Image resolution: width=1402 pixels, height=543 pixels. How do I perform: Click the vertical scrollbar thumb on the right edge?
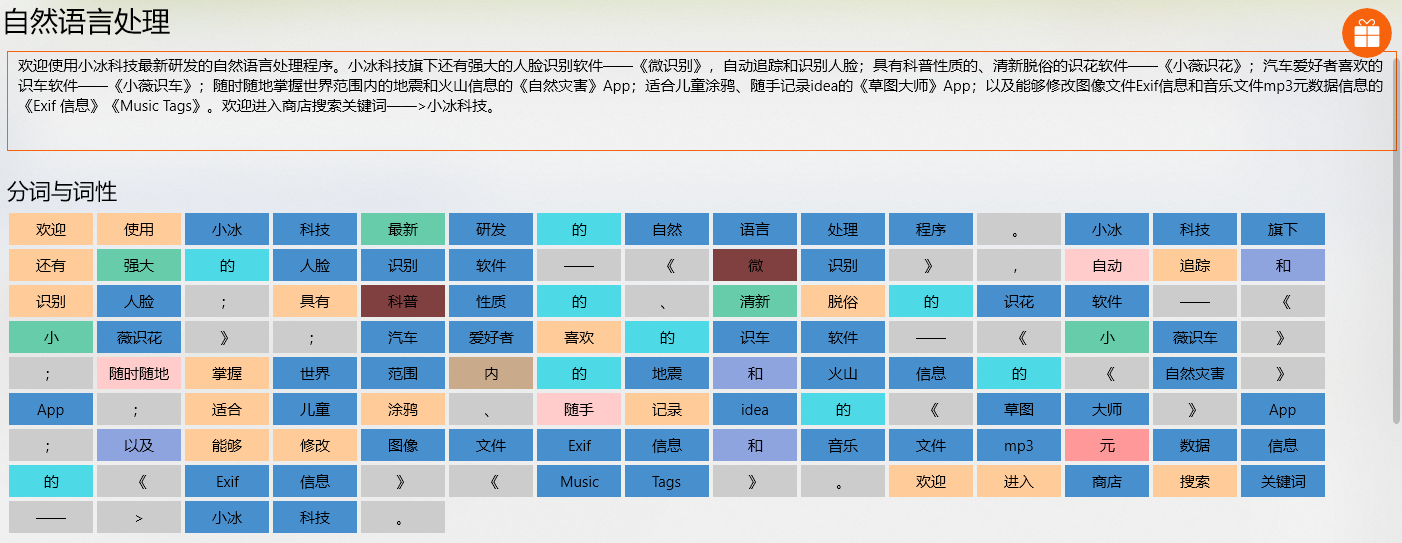tap(1397, 240)
